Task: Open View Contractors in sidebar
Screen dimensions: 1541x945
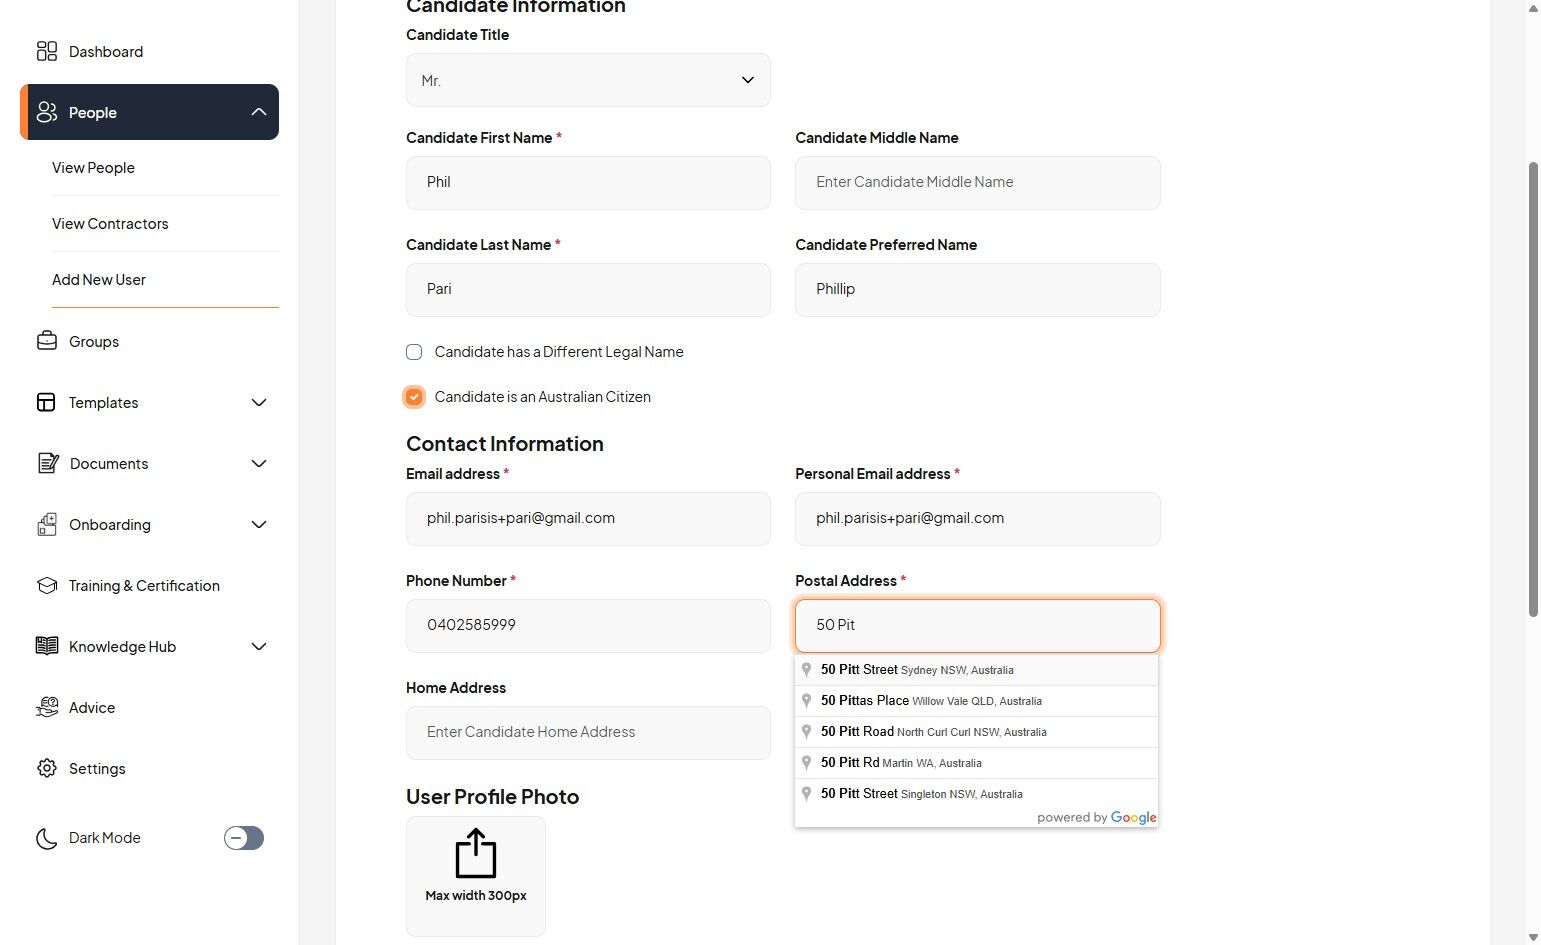Action: pos(110,224)
